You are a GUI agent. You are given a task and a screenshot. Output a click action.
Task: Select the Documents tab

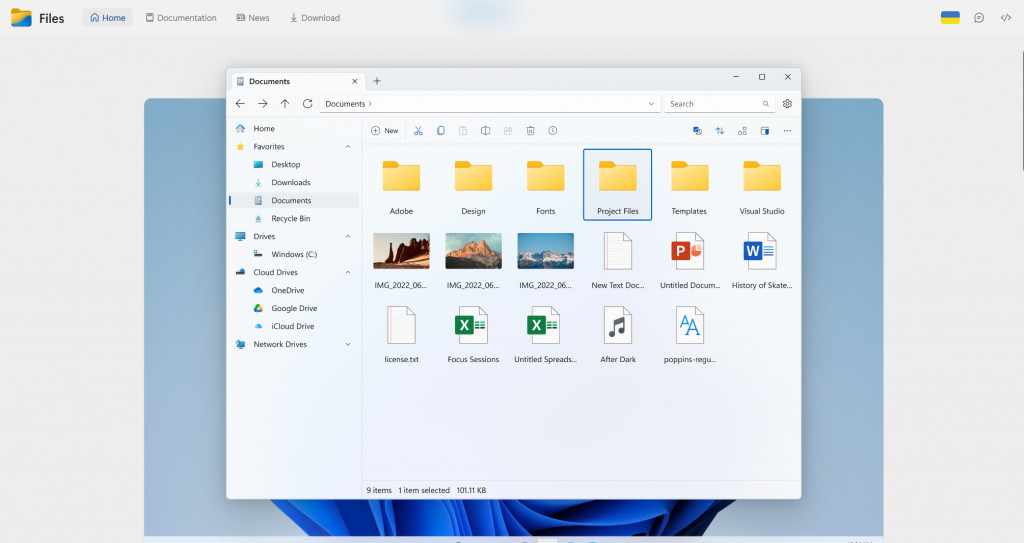click(297, 82)
